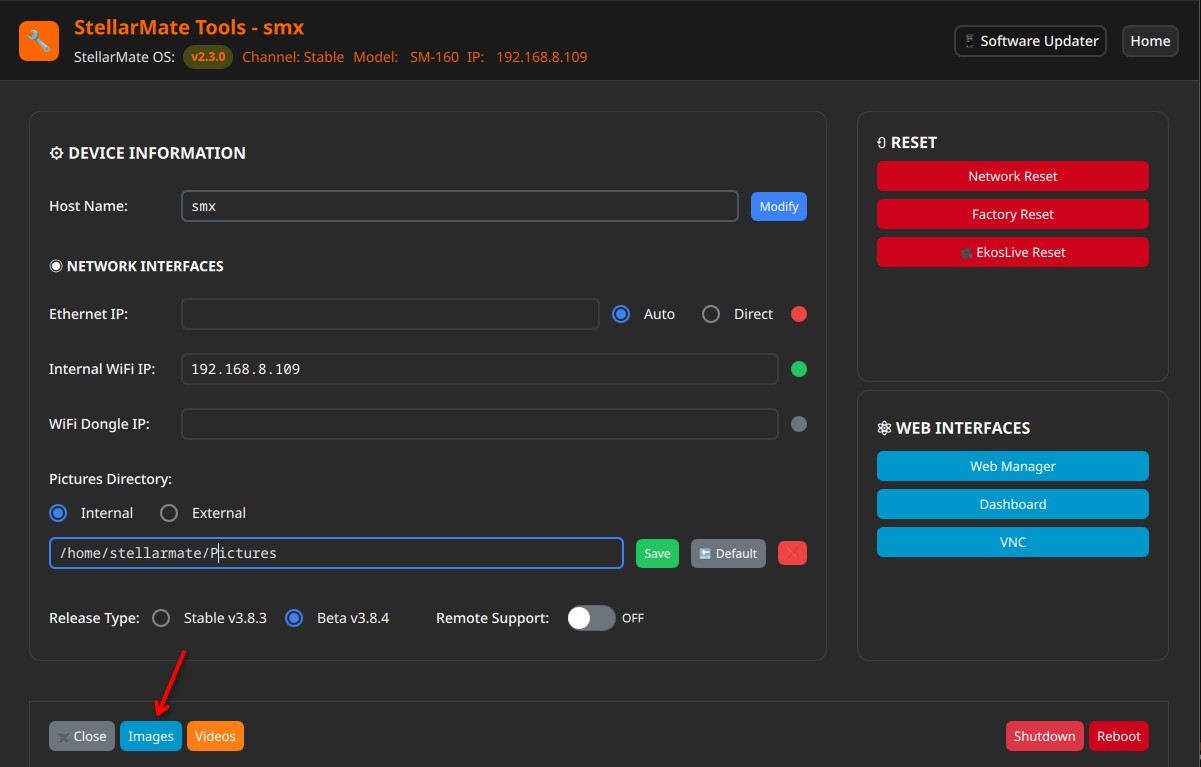This screenshot has width=1201, height=767.
Task: Click the Internal WiFi IP field
Action: (x=480, y=369)
